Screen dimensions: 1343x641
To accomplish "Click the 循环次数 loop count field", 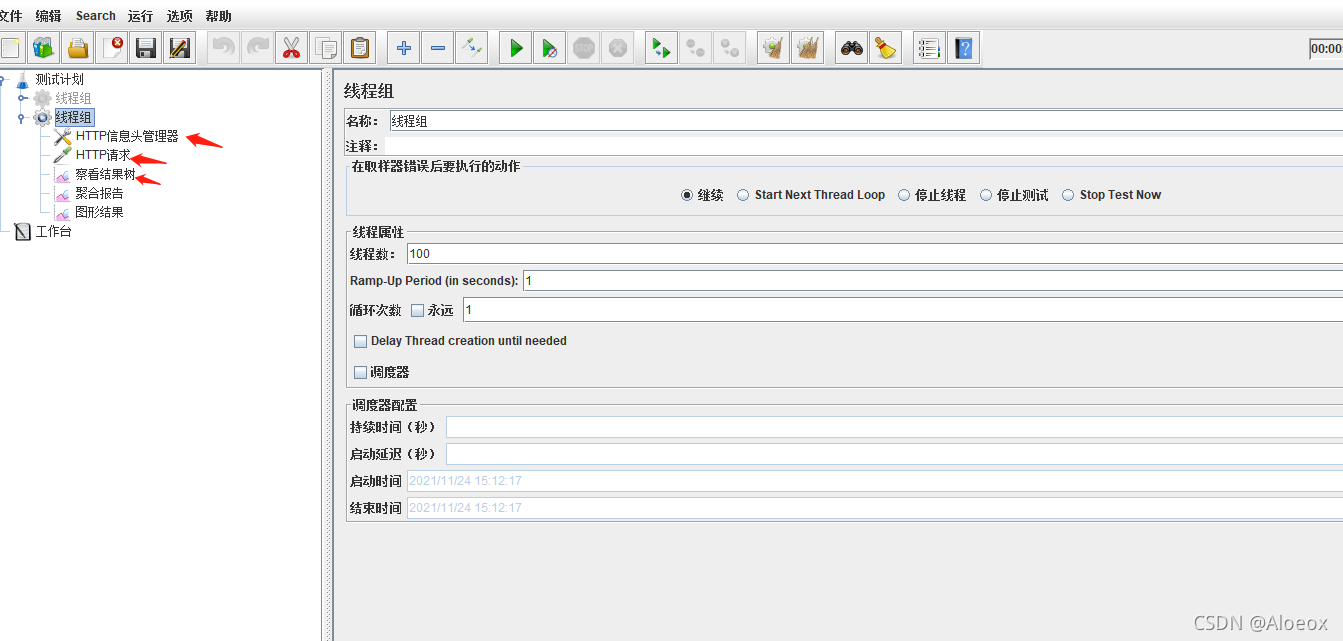I will pyautogui.click(x=903, y=310).
